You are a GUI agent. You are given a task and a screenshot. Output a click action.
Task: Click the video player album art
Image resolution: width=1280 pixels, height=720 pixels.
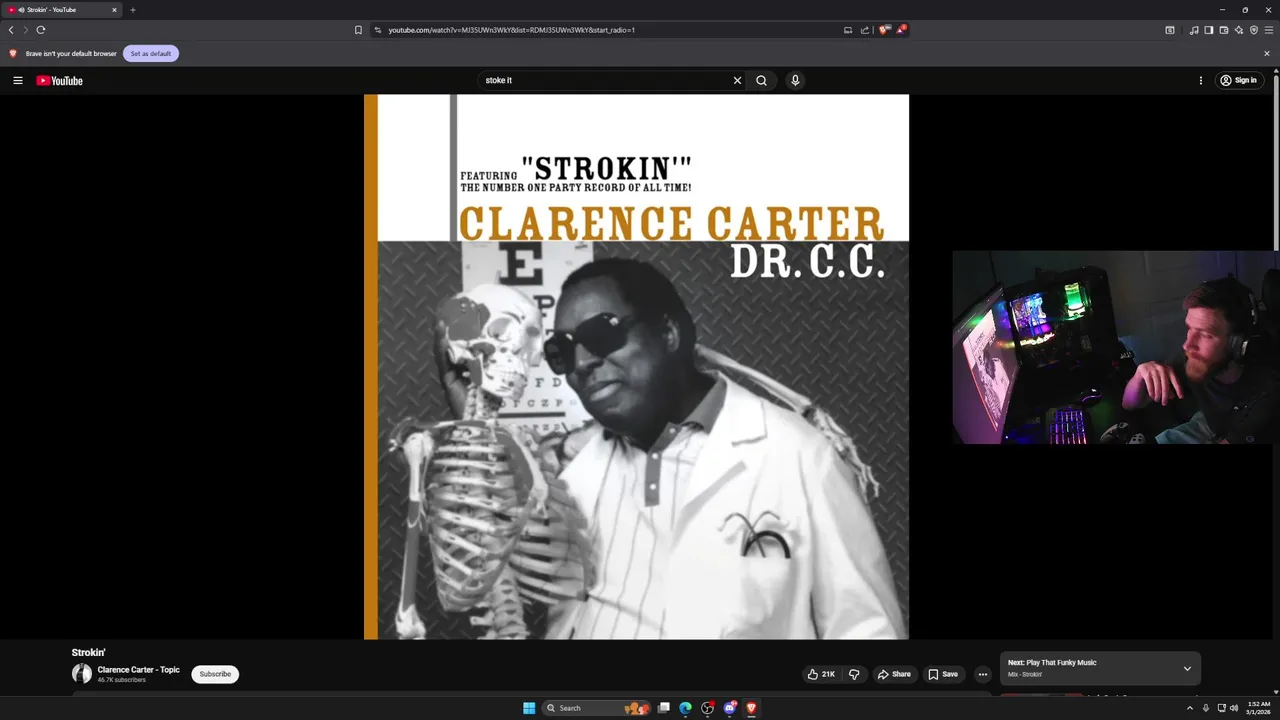pyautogui.click(x=636, y=366)
